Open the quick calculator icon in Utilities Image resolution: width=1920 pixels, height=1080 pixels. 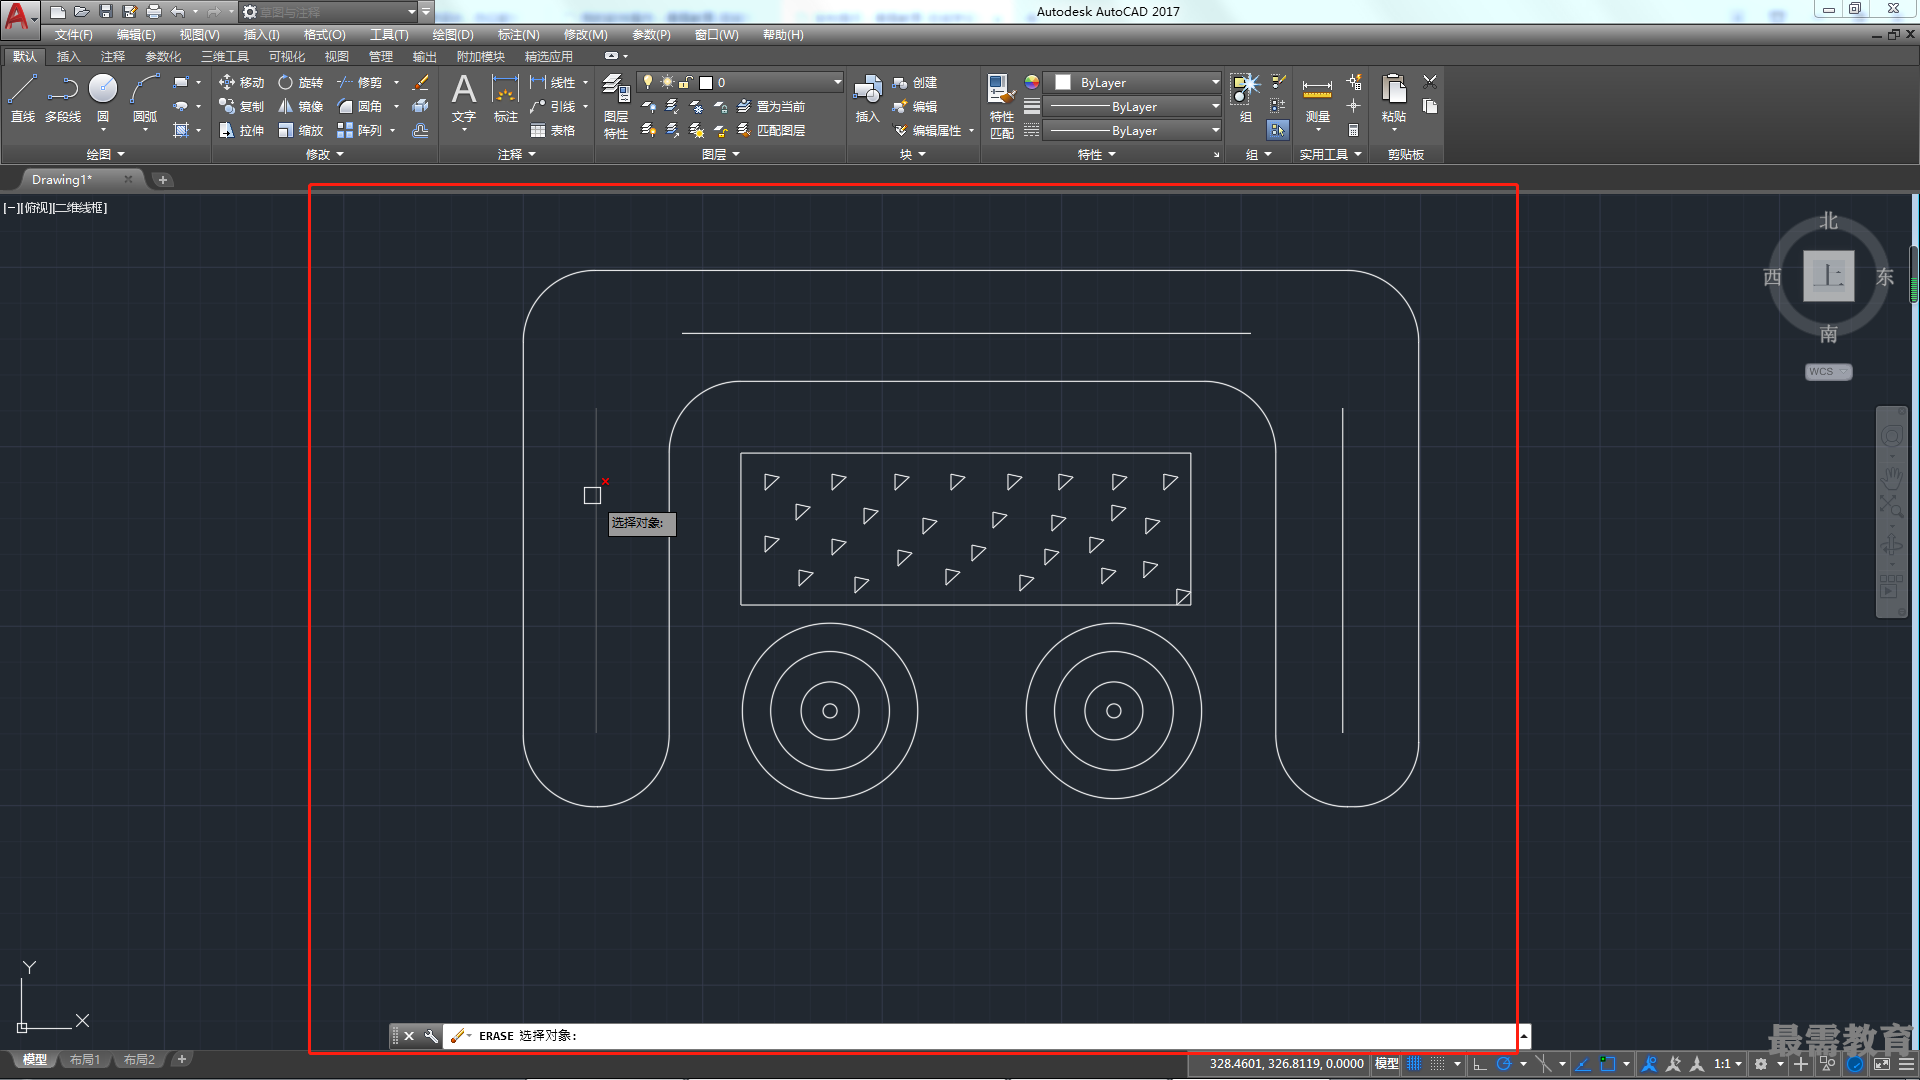click(x=1353, y=130)
